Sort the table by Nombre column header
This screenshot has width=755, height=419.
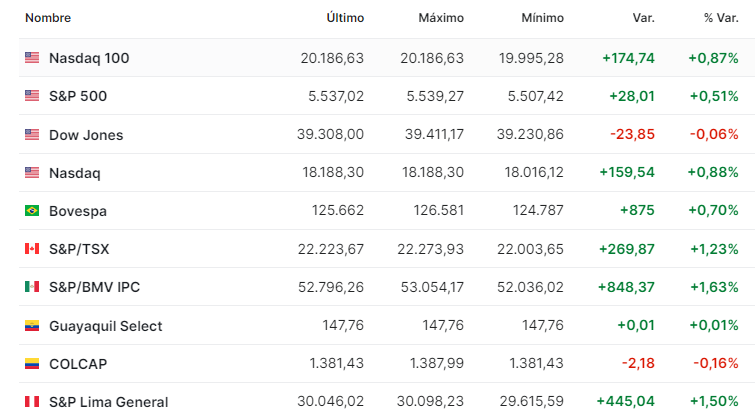tap(48, 18)
